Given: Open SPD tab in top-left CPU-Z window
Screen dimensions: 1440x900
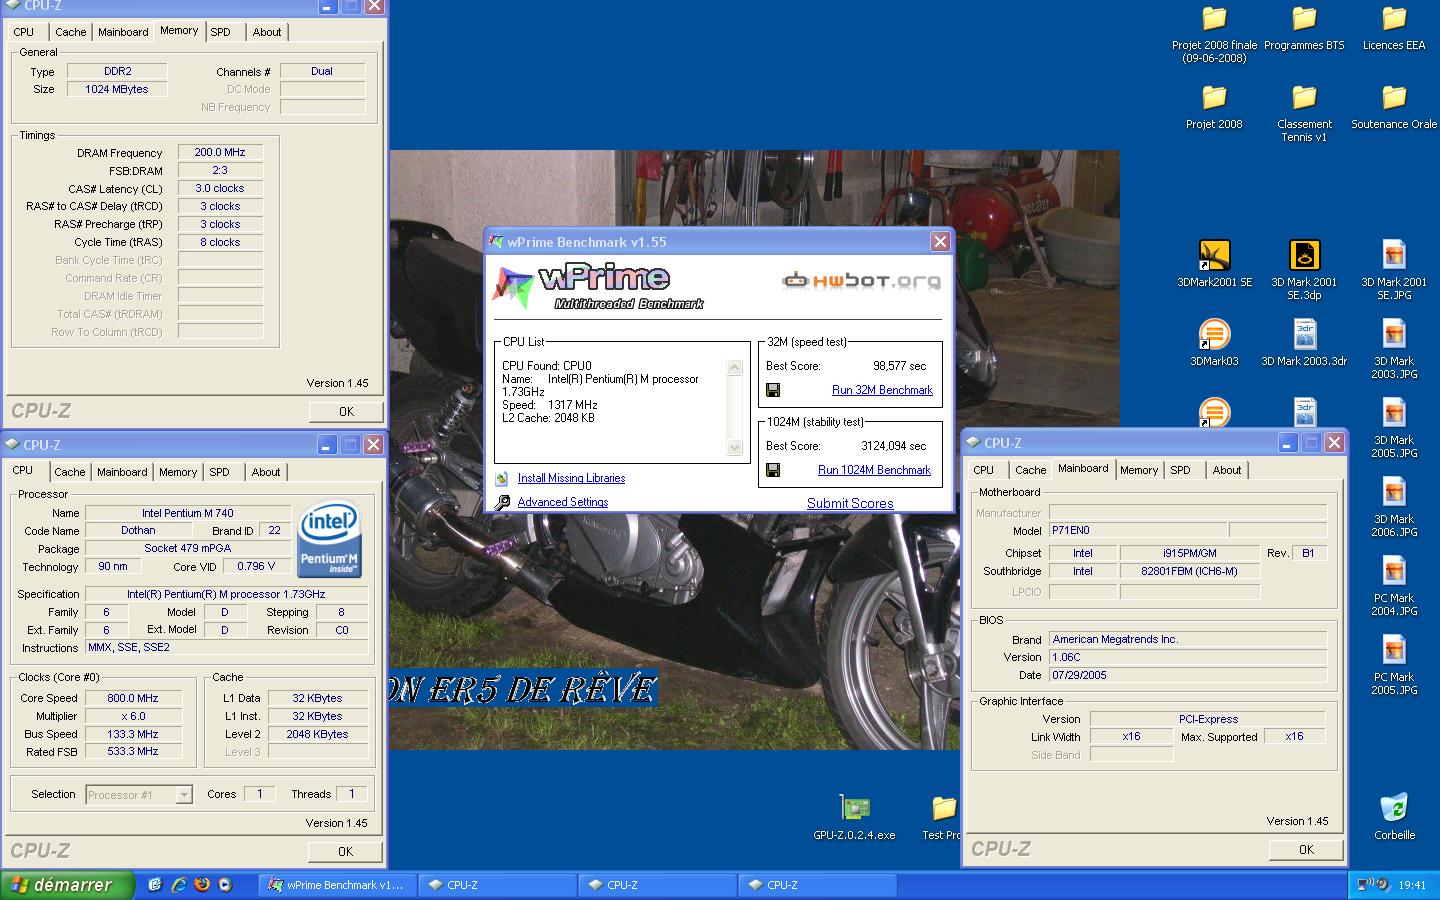Looking at the screenshot, I should (221, 32).
